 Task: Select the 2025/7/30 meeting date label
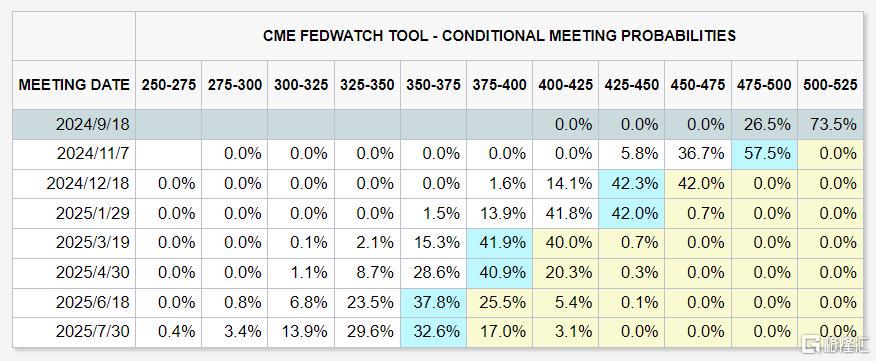click(x=93, y=332)
